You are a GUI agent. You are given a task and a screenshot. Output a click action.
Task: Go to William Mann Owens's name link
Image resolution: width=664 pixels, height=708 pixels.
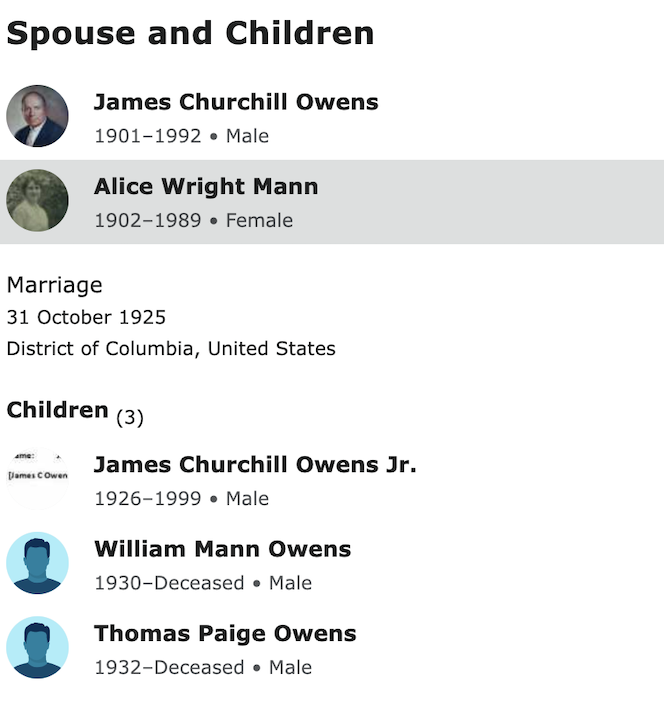pos(222,549)
